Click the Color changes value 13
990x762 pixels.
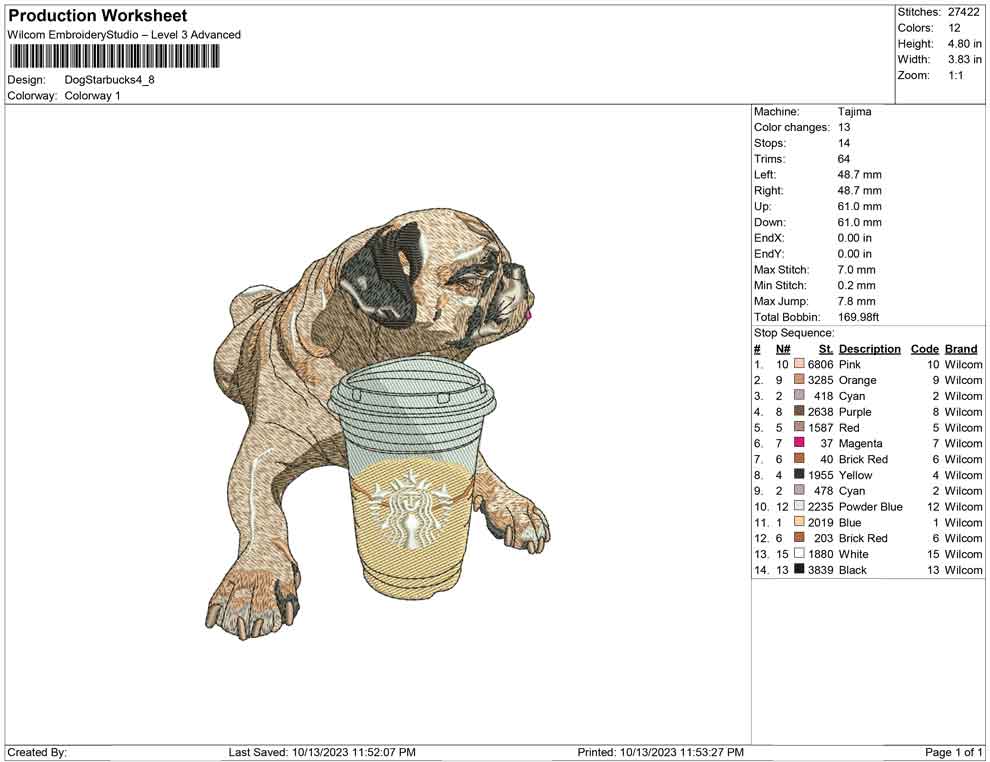click(844, 128)
